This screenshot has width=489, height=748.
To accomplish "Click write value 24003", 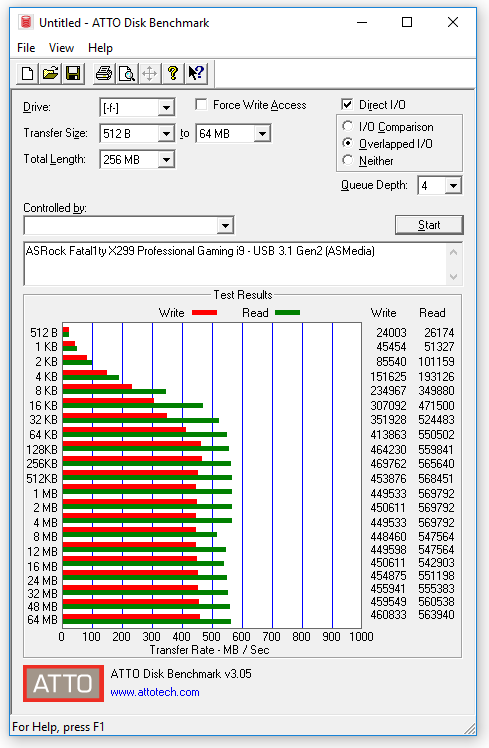I will [391, 332].
